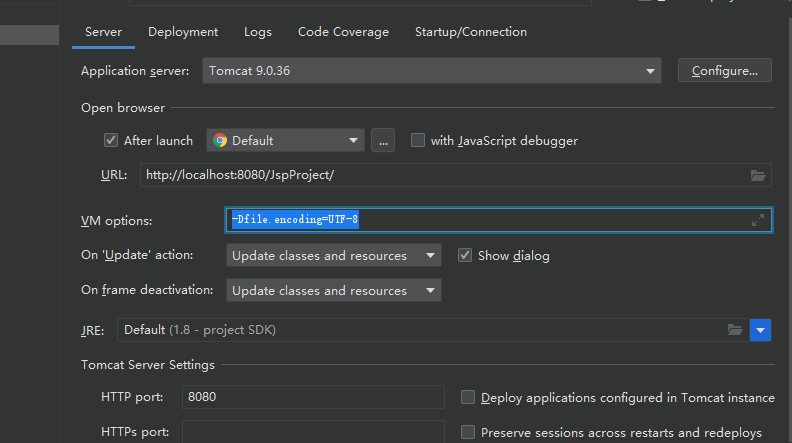Click into the HTTP port field
792x443 pixels.
313,397
